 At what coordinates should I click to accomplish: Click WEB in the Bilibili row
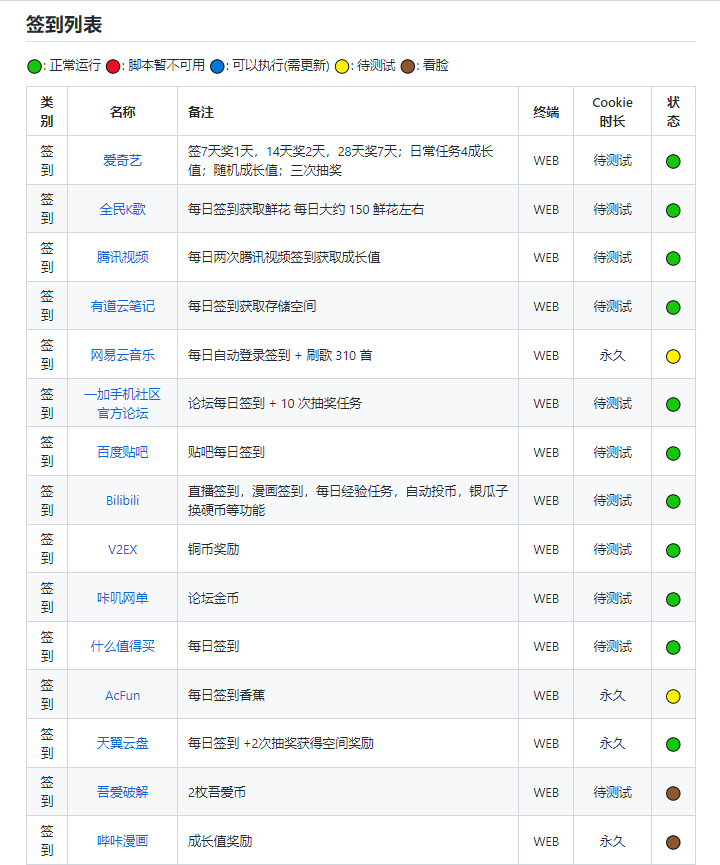point(546,500)
